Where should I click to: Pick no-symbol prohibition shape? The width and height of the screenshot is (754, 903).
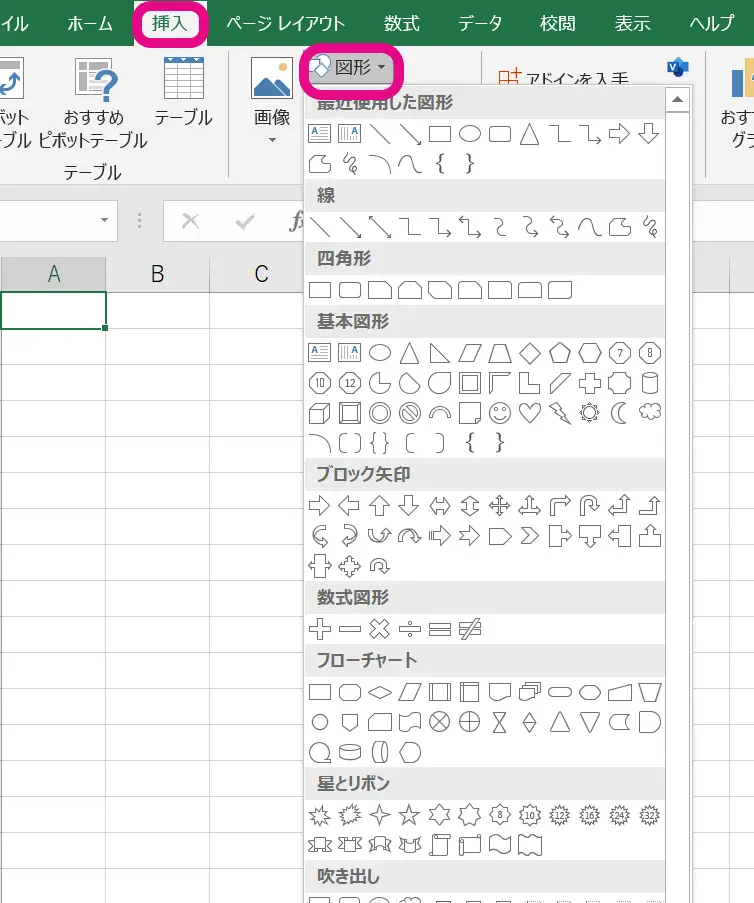(x=410, y=413)
